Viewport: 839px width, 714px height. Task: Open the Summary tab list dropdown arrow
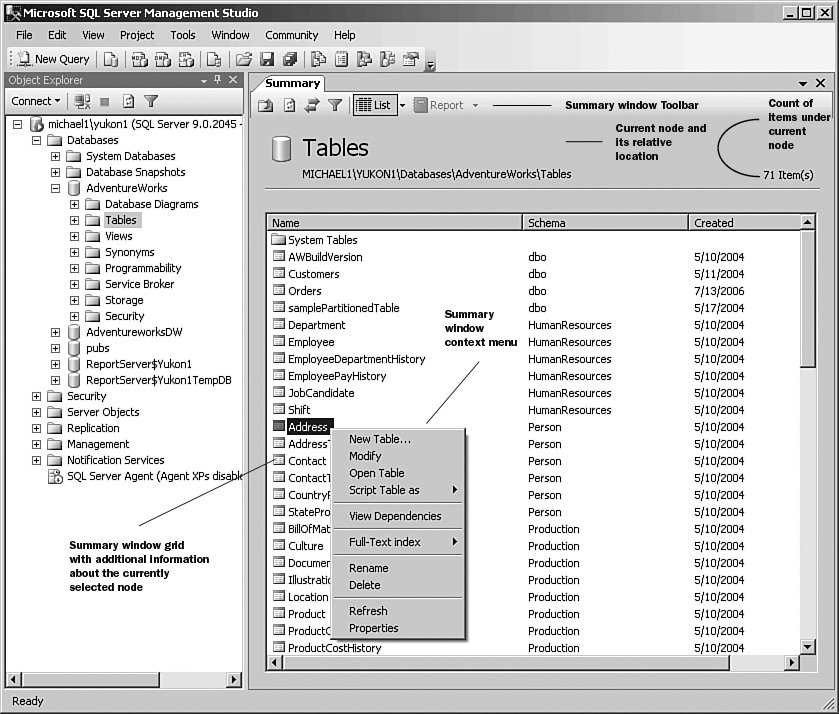[x=803, y=83]
